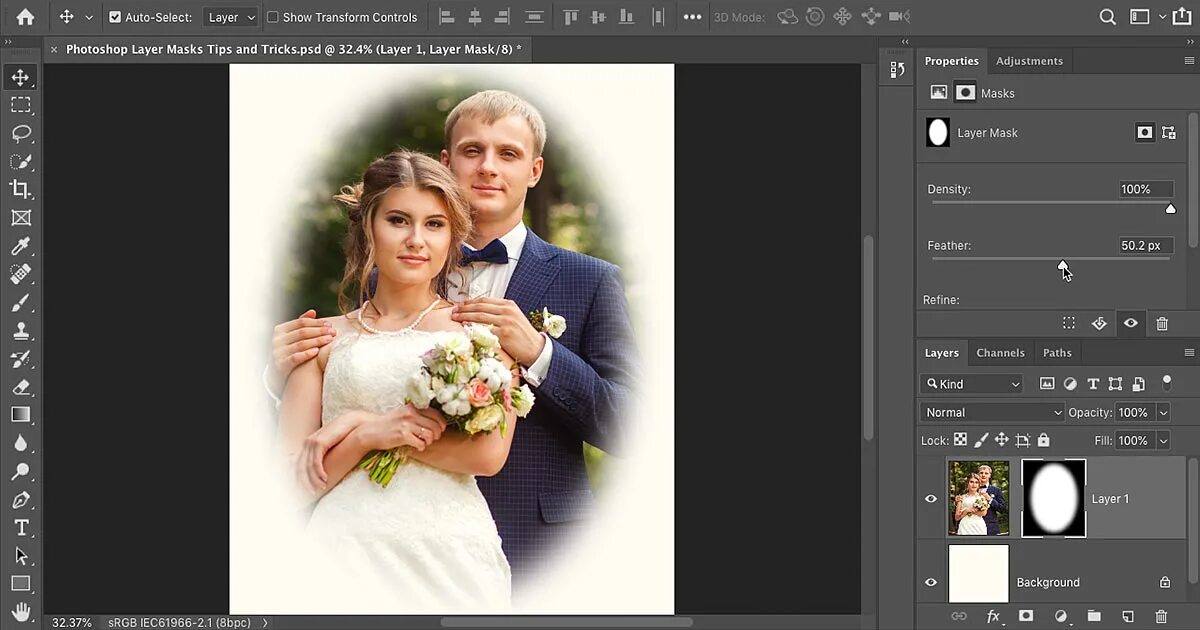
Task: Toggle lock for the transparent pixels
Action: click(x=959, y=439)
